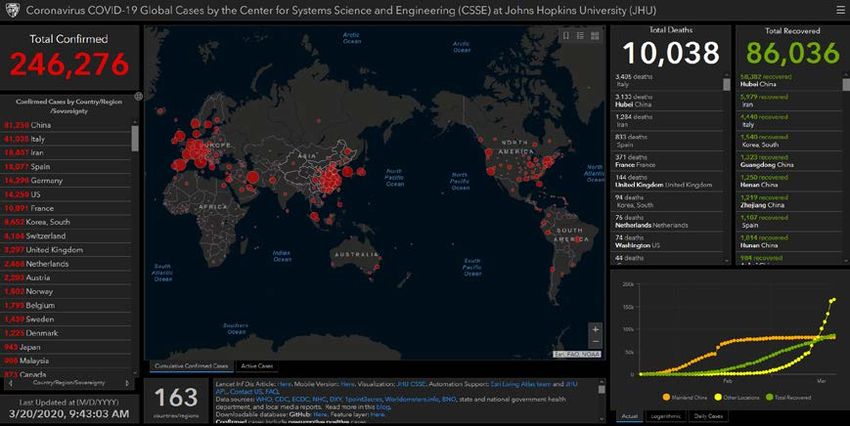The image size is (850, 426).
Task: Select Iran in confirmed cases list
Action: tap(66, 153)
